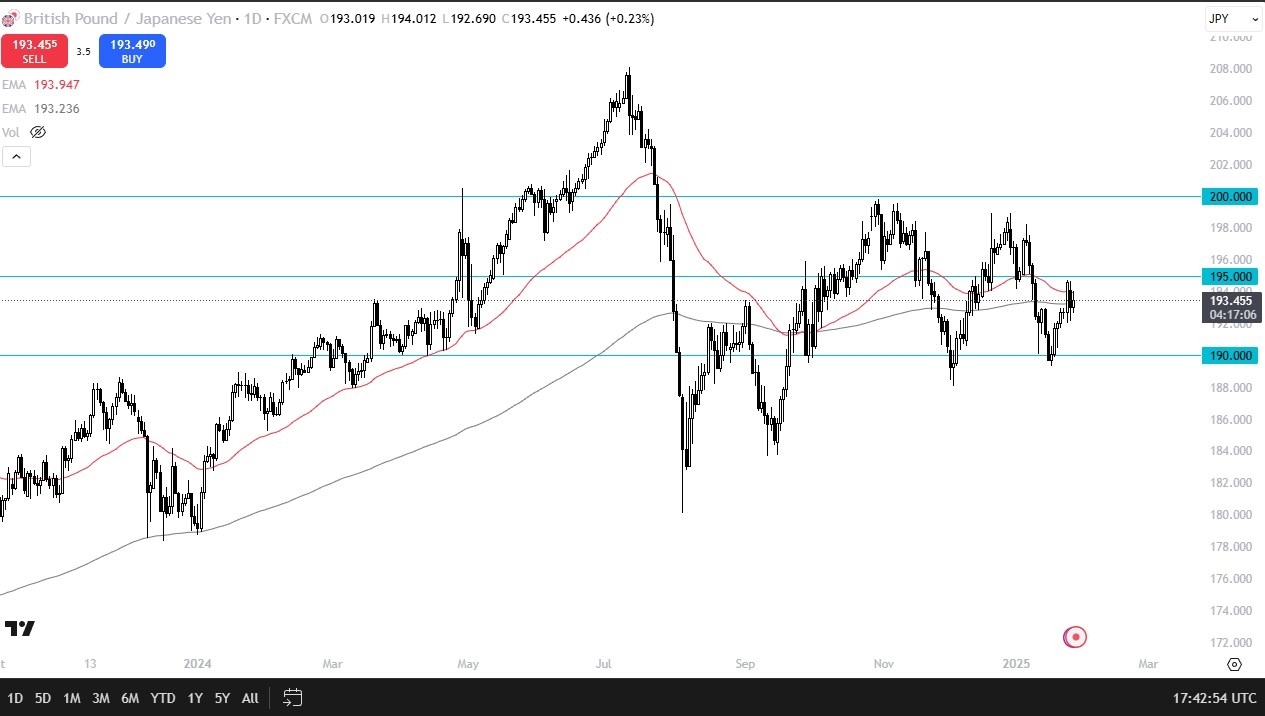Screen dimensions: 1265x716
Task: Toggle volume visibility with crossed-eye icon
Action: pos(37,131)
